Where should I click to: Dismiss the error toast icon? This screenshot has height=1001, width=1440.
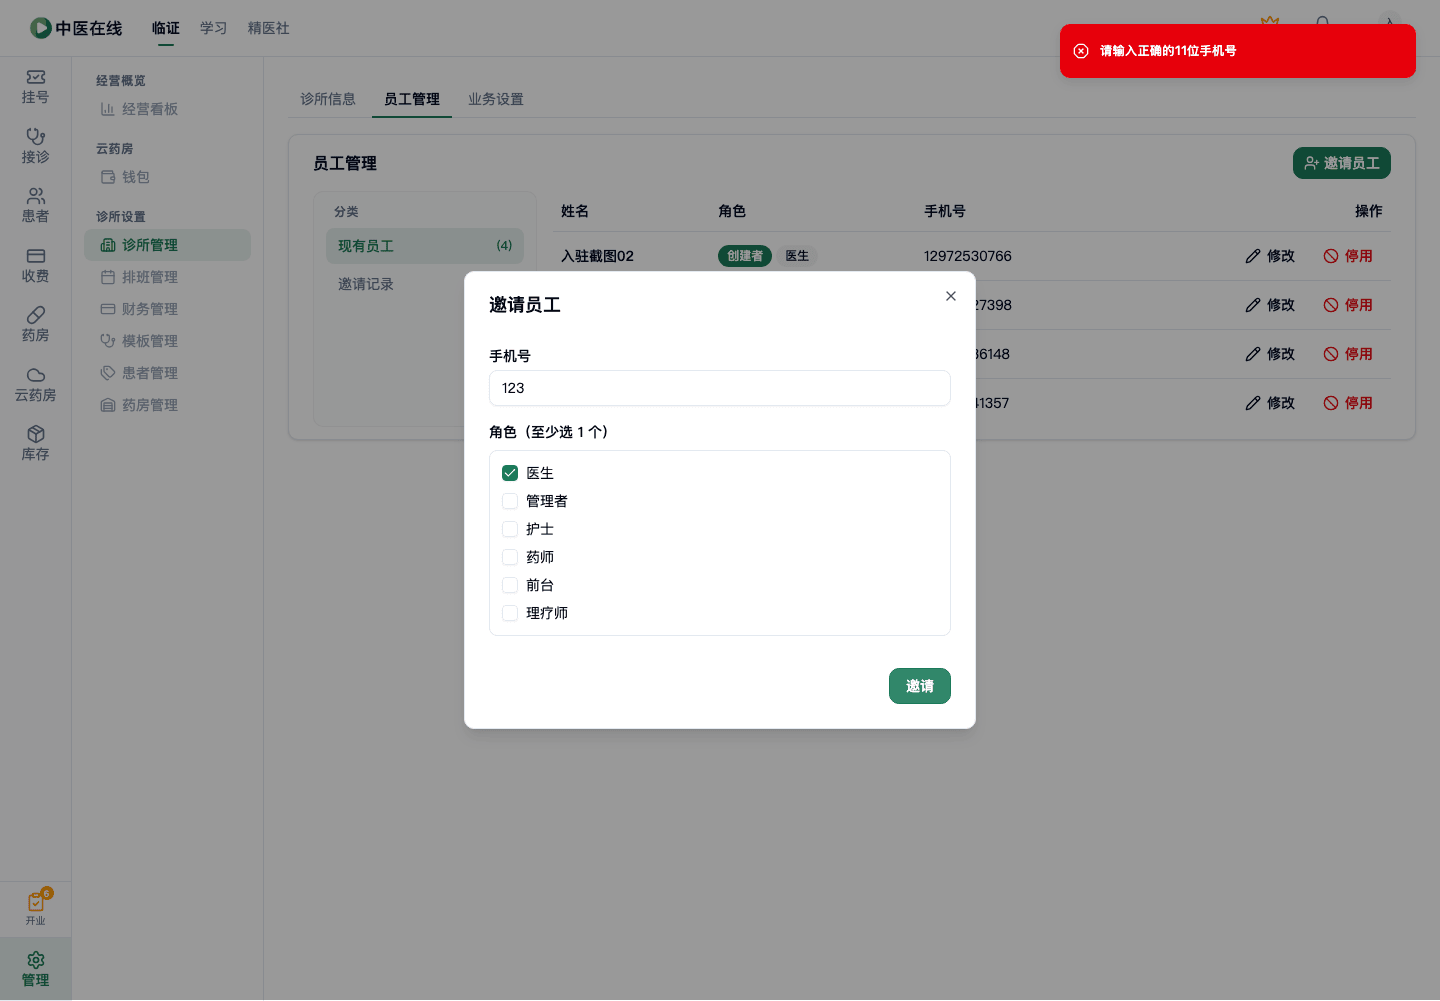tap(1081, 51)
